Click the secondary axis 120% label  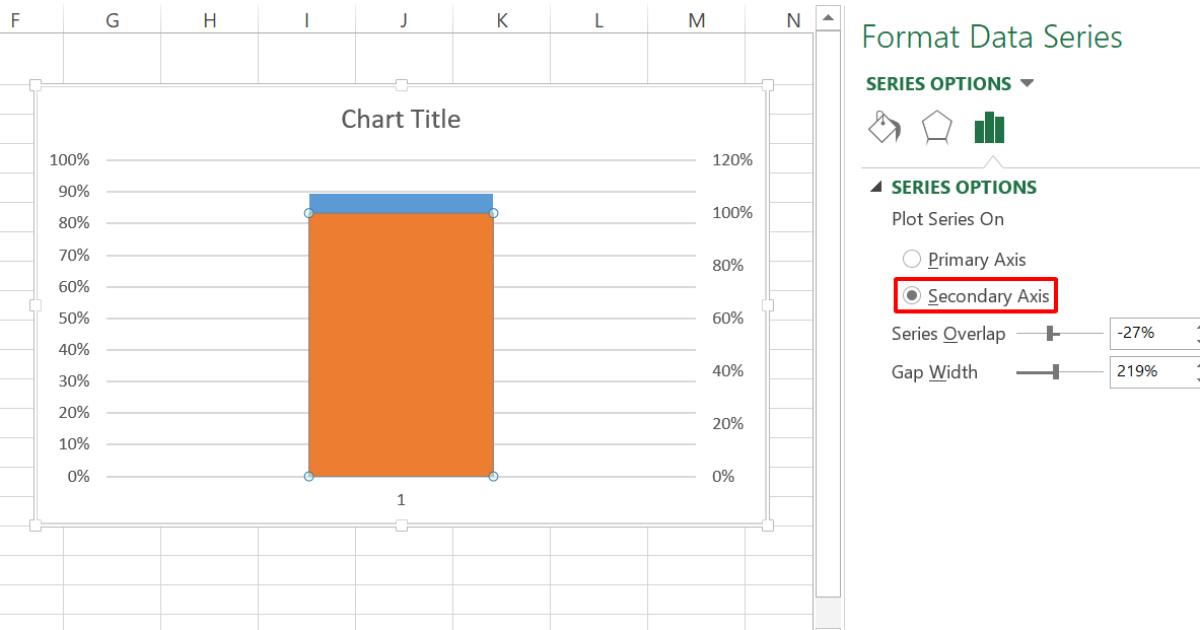tap(733, 158)
